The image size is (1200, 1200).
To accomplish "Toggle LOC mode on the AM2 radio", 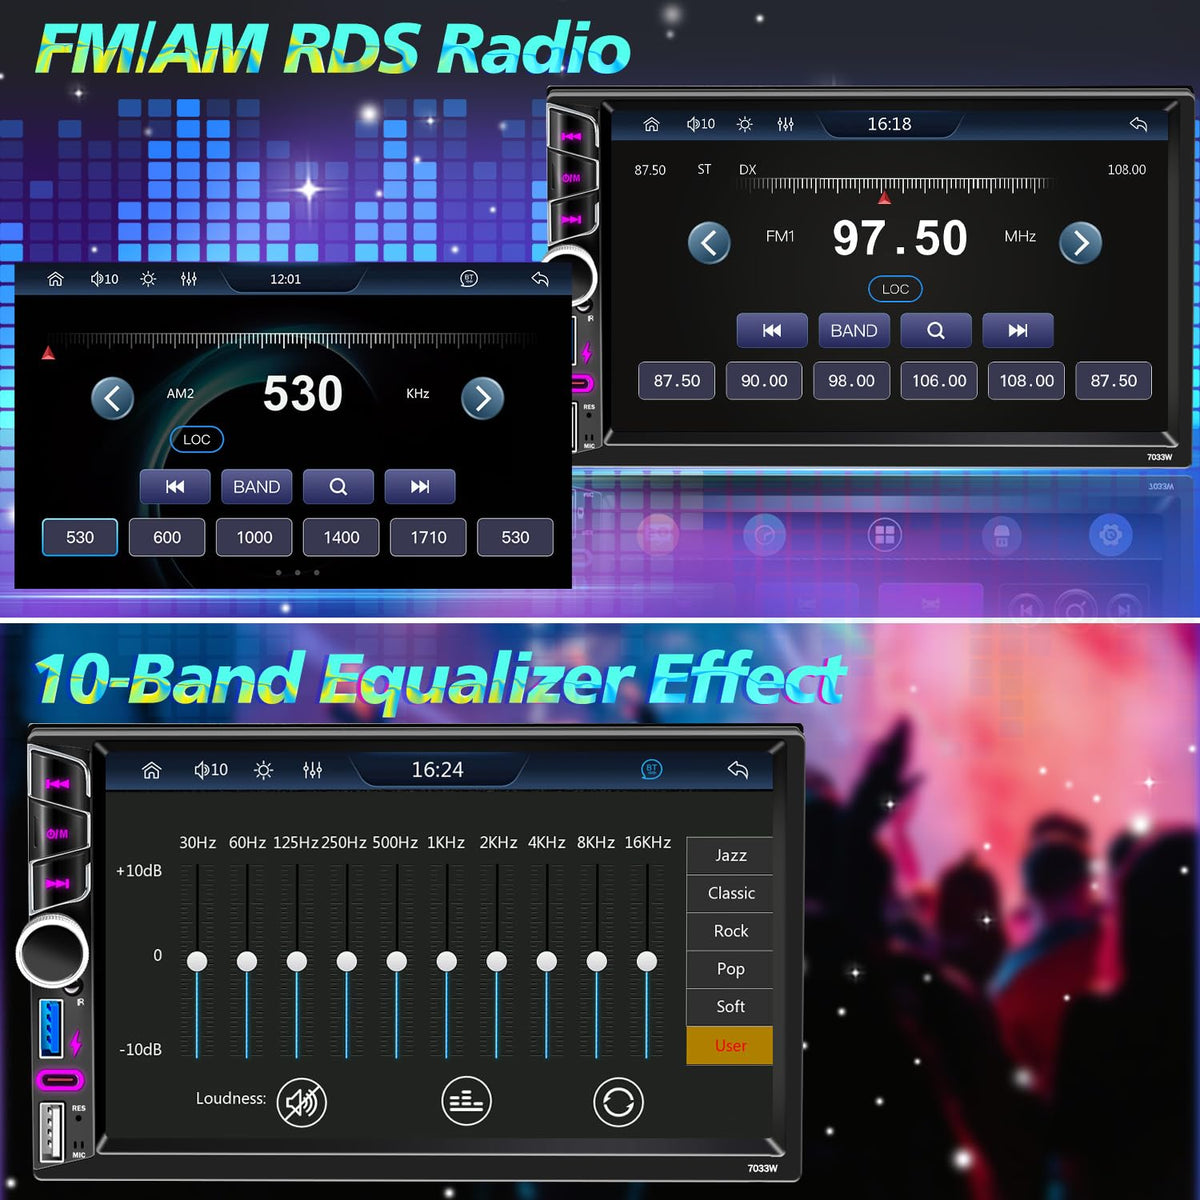I will 197,439.
